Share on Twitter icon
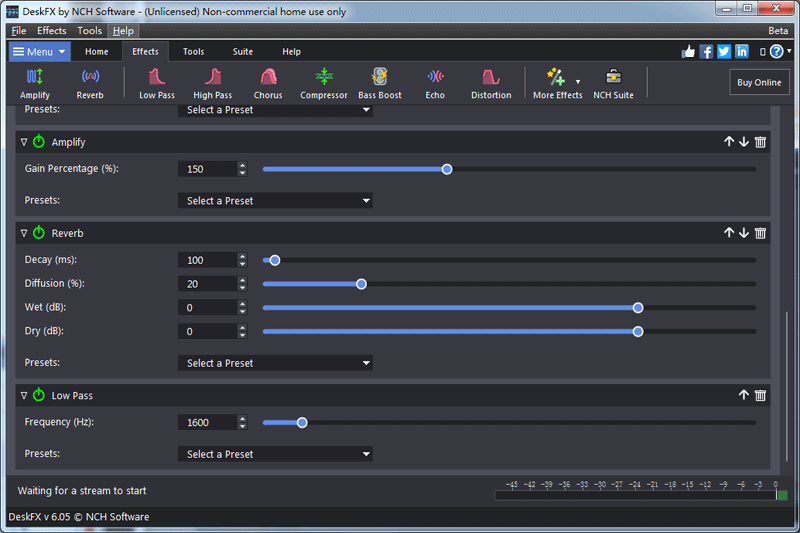 pyautogui.click(x=724, y=52)
